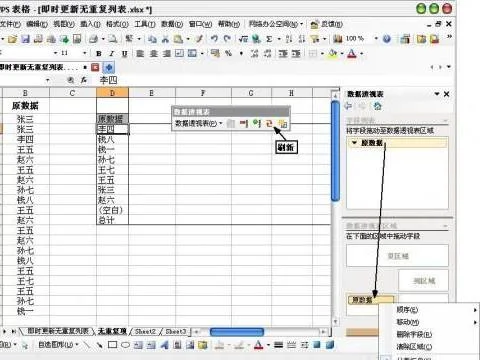Image resolution: width=480 pixels, height=360 pixels.
Task: Align cell text right
Action: click(166, 53)
